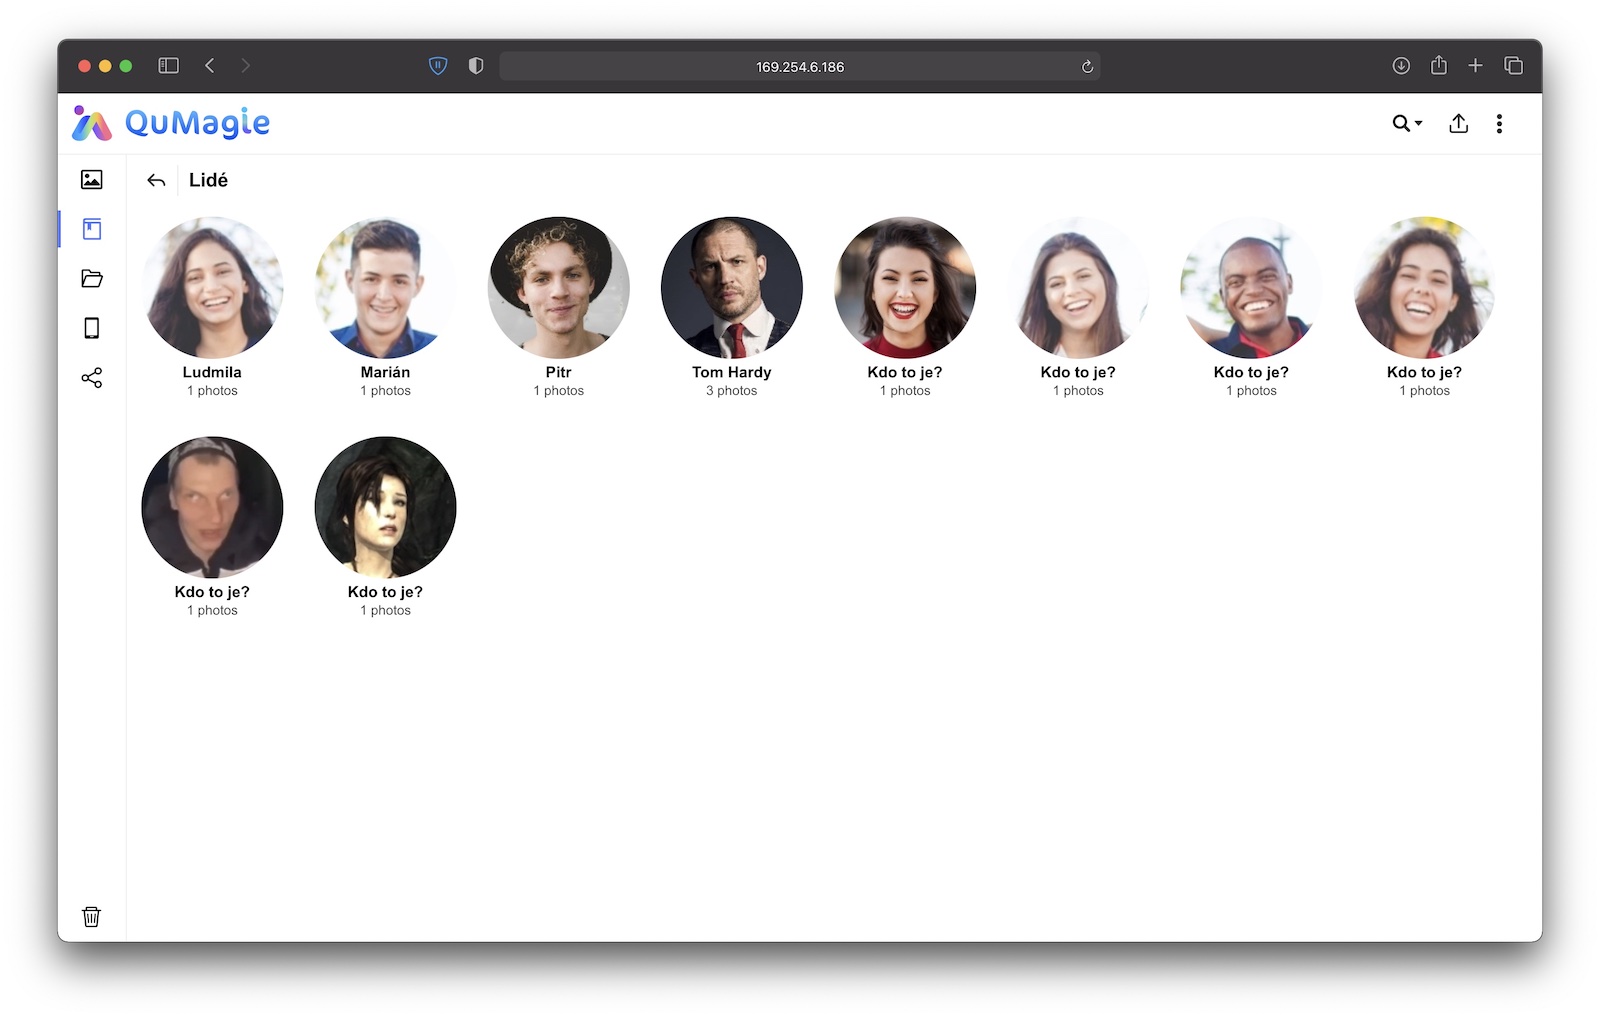
Task: Open the QuMagie search dropdown
Action: tap(1407, 123)
